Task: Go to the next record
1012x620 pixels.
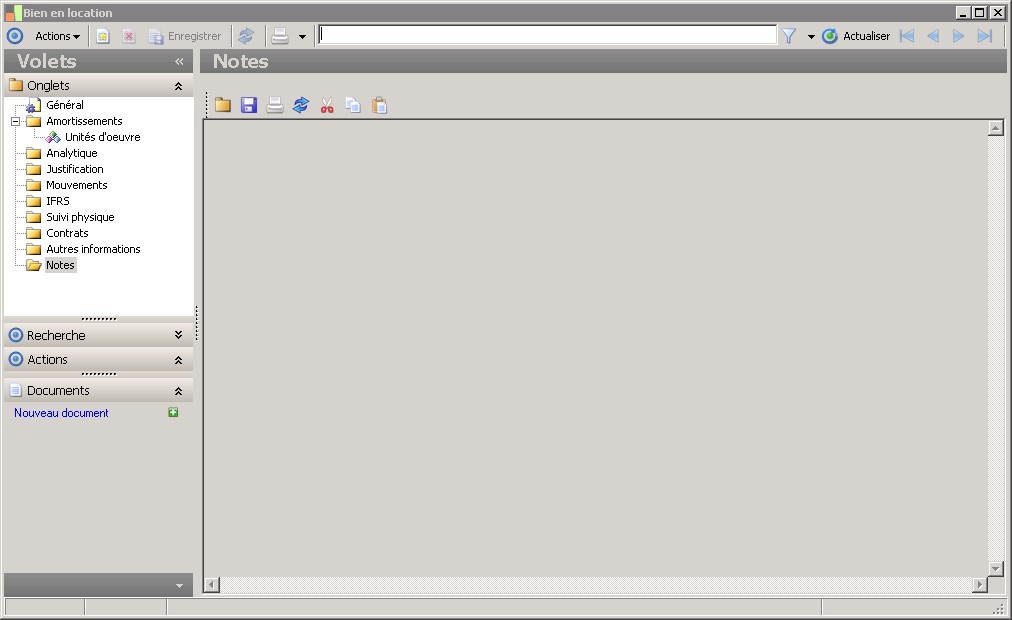Action: tap(958, 36)
